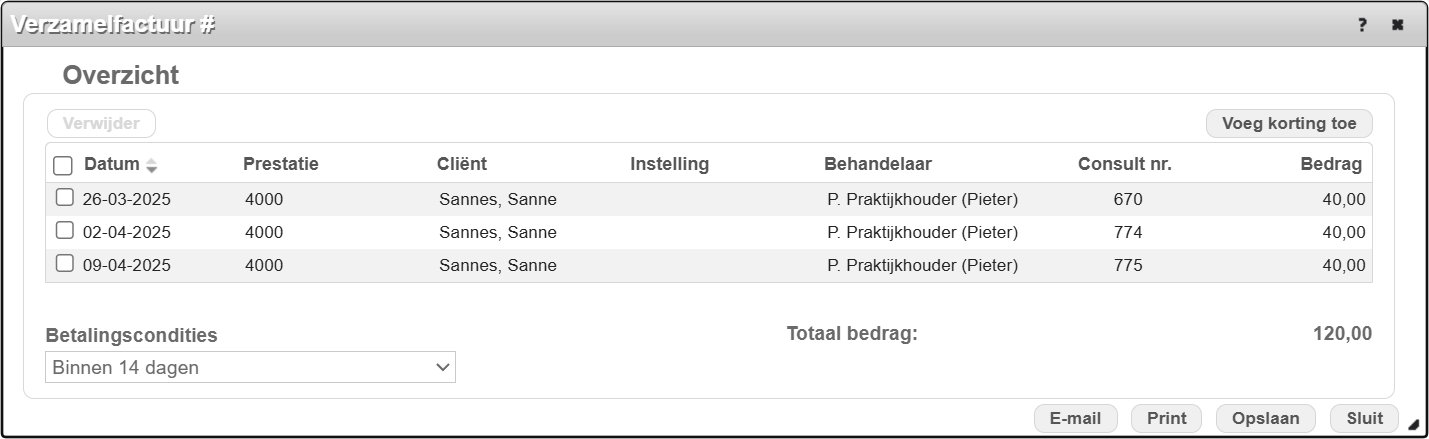1429x439 pixels.
Task: Click the Datum sort arrows icon
Action: pos(151,165)
